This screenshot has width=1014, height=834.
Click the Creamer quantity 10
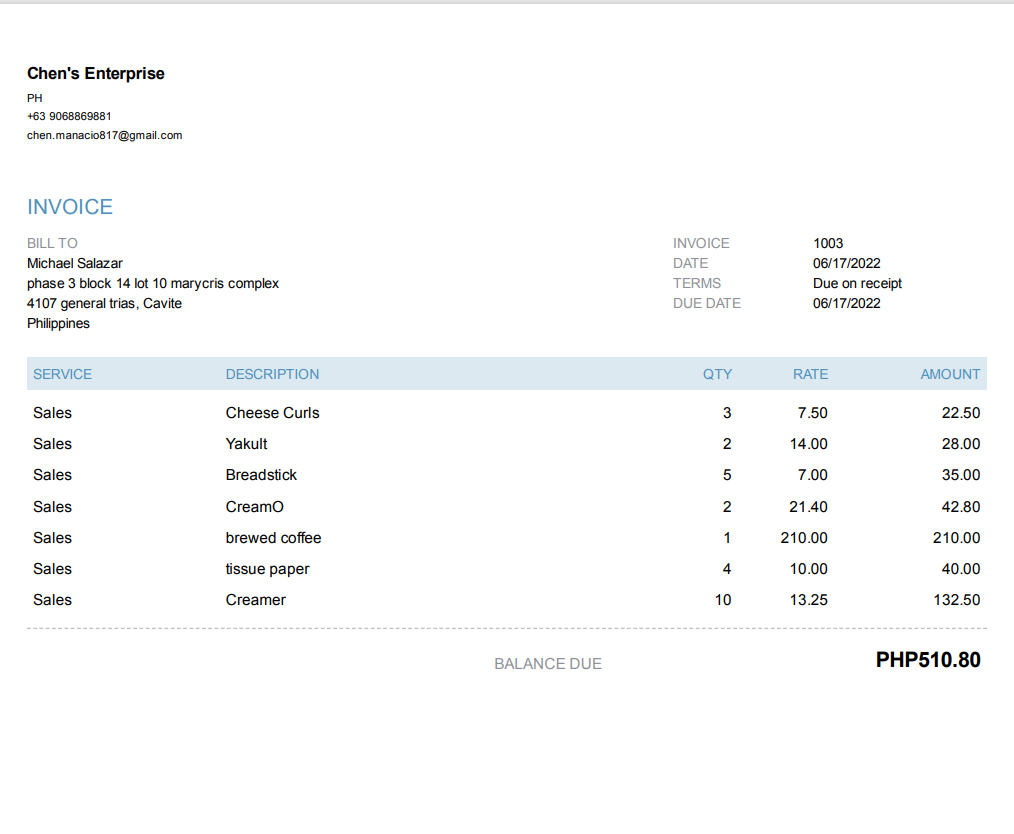723,600
